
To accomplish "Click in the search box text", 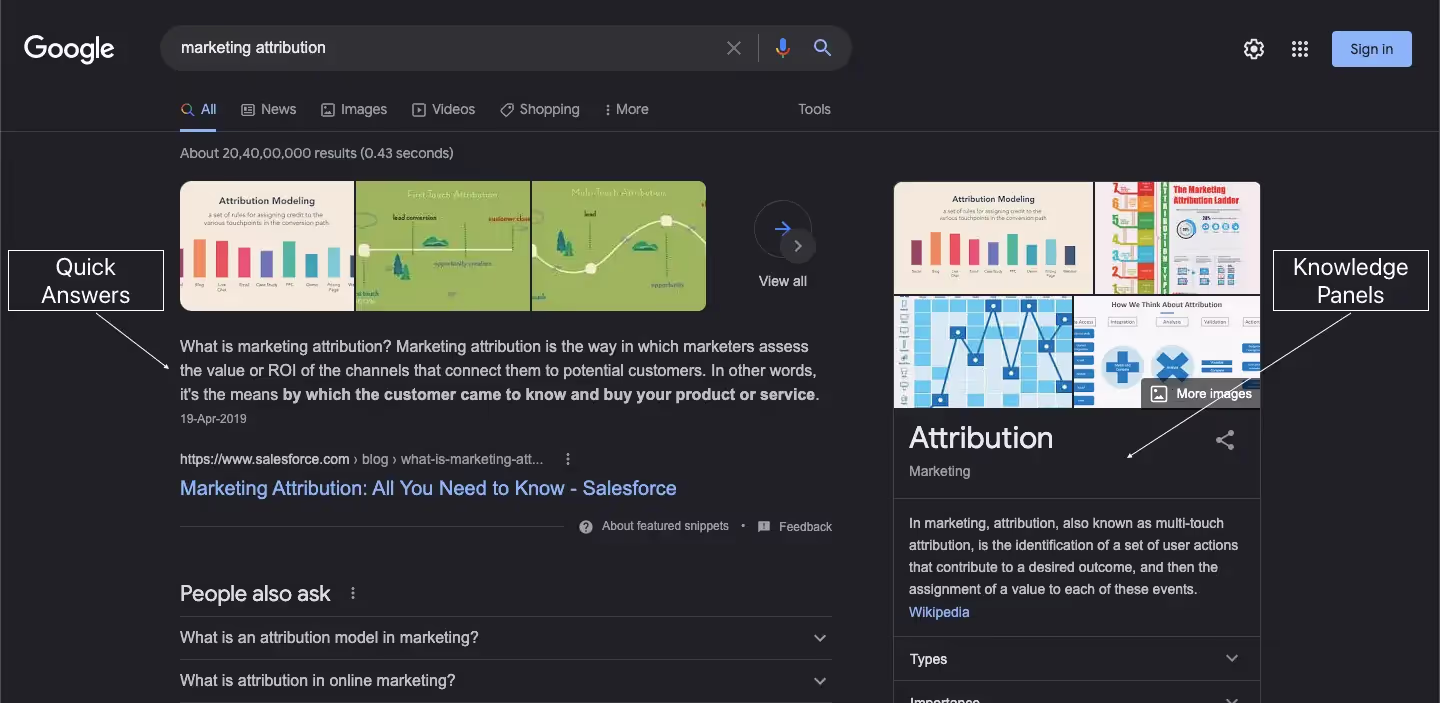I will 253,48.
